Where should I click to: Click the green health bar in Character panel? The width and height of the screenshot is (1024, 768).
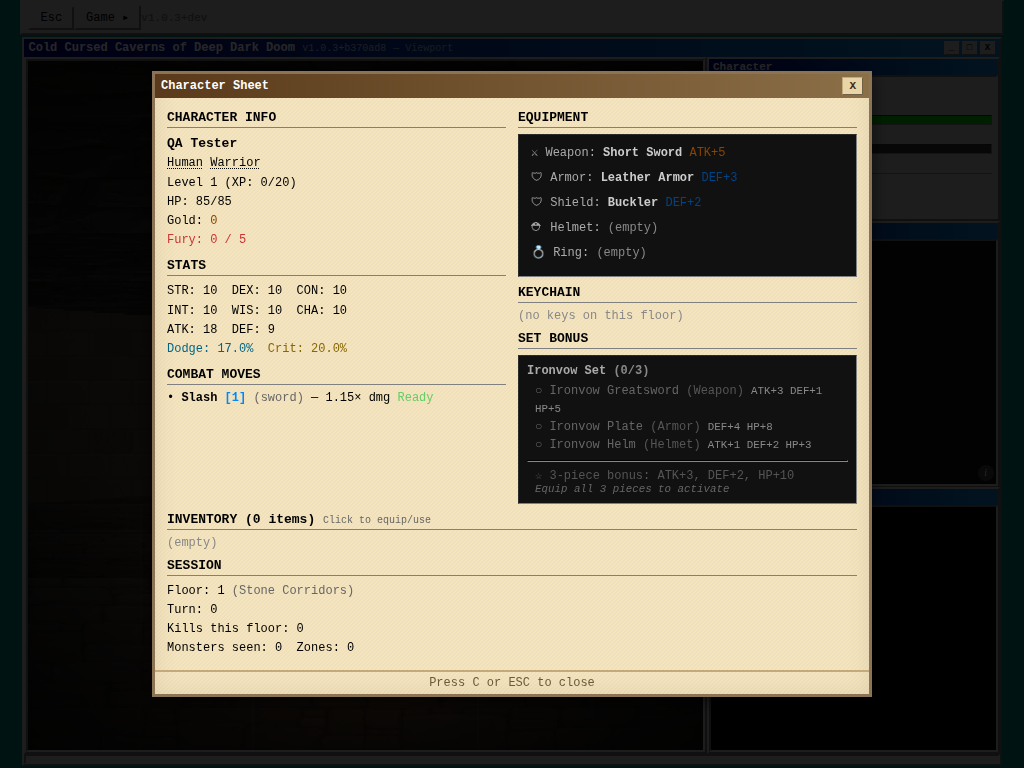coord(932,120)
